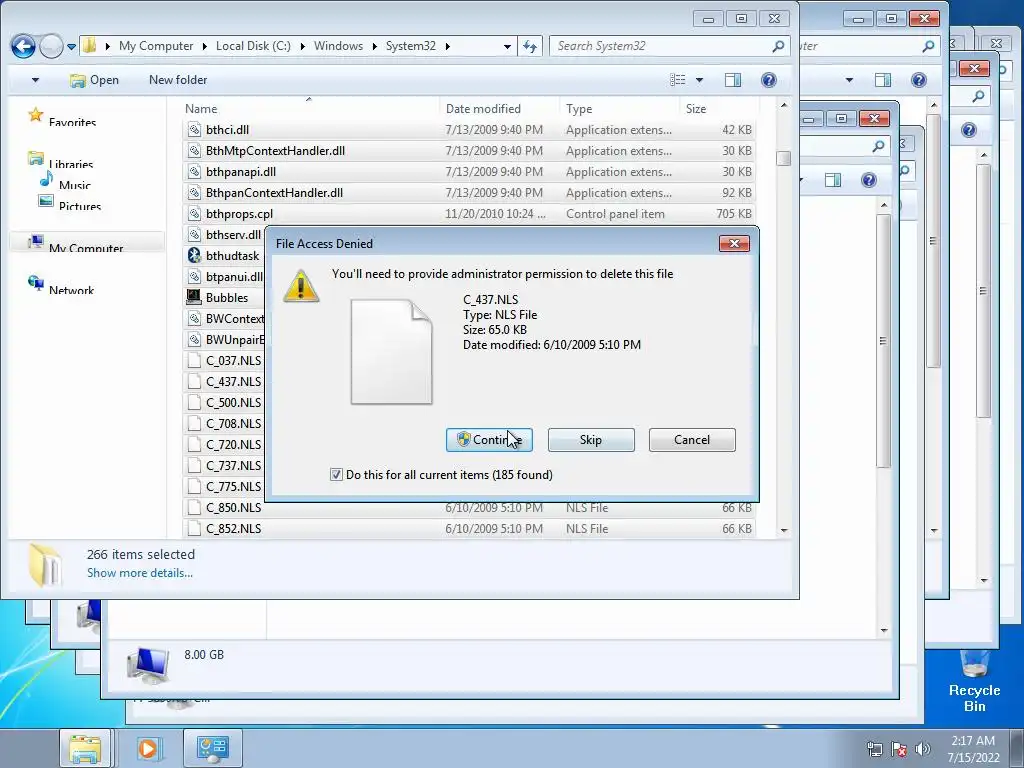The image size is (1024, 768).
Task: Click Windows breadcrumb in address bar
Action: point(338,46)
